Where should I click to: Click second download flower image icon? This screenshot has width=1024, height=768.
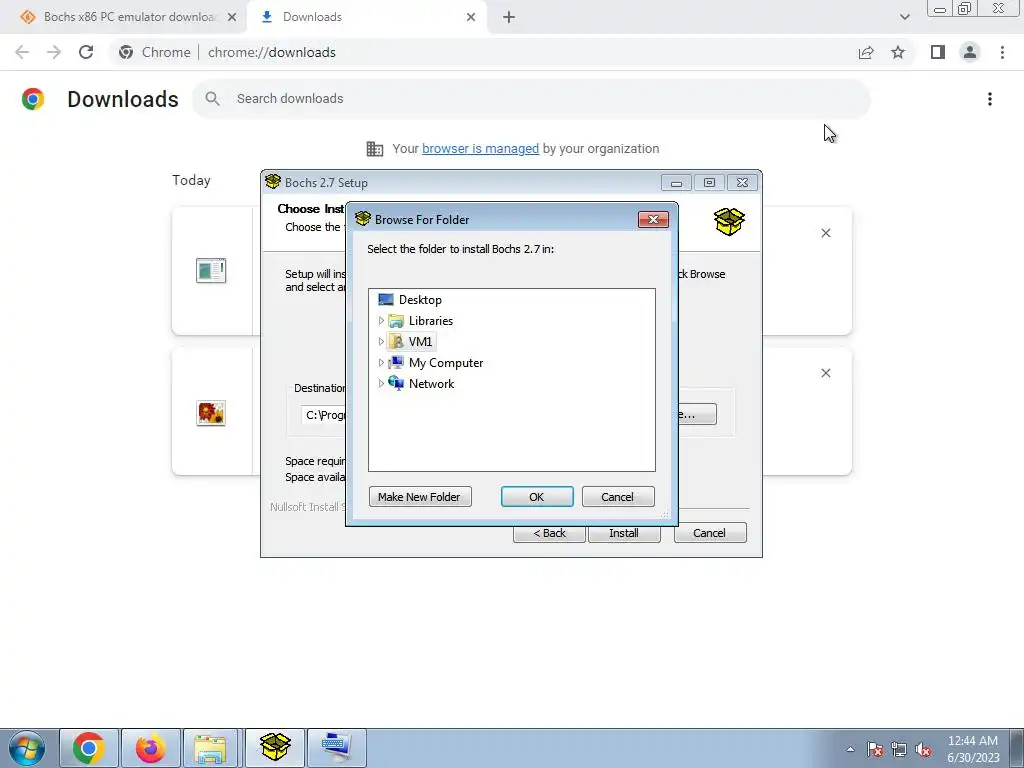click(x=211, y=413)
